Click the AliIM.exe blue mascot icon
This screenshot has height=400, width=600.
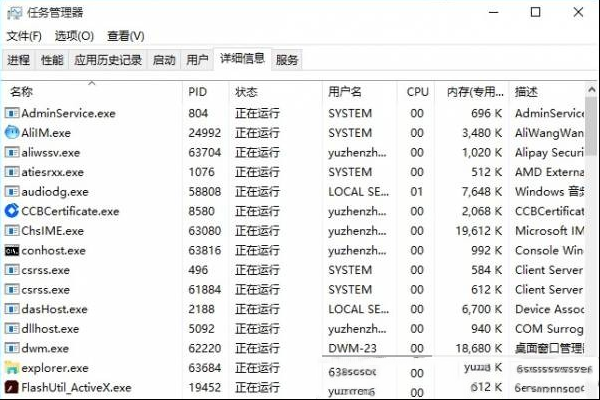pos(11,133)
